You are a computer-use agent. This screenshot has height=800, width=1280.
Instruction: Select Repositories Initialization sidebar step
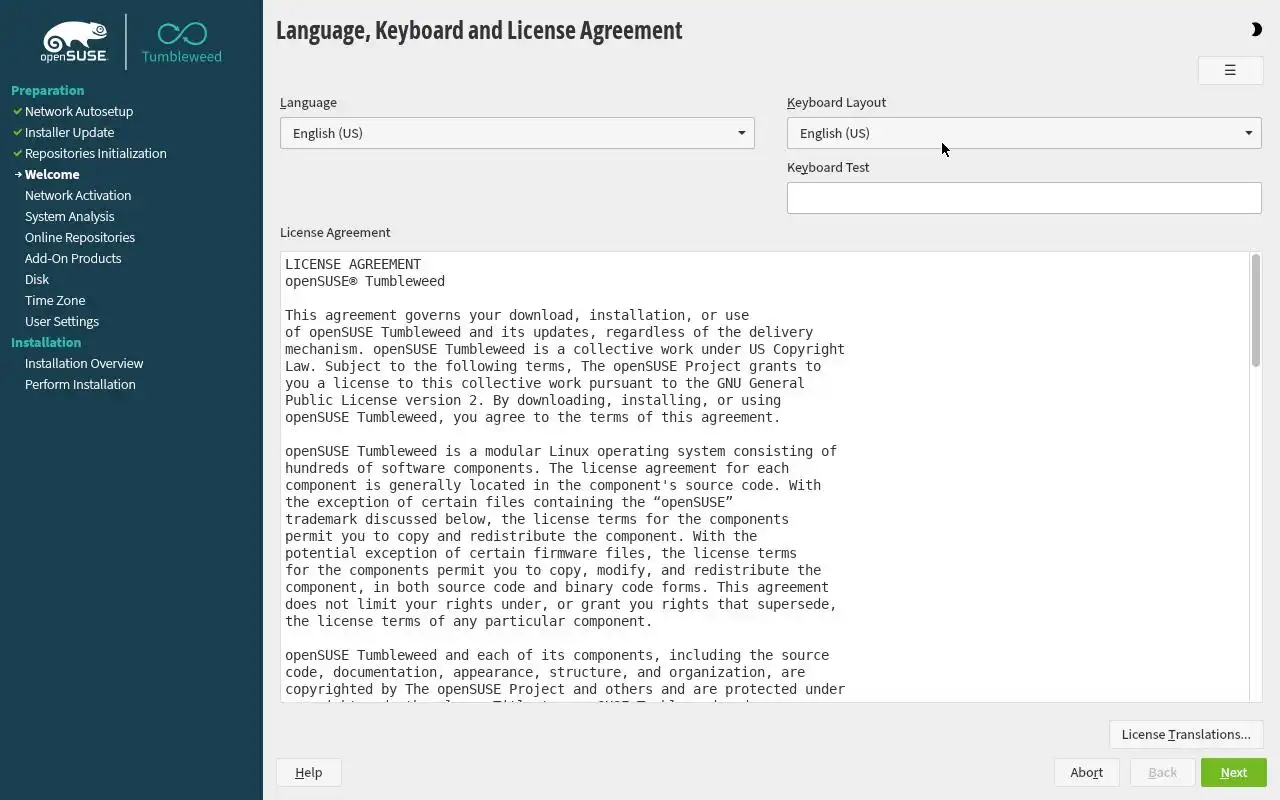pyautogui.click(x=96, y=153)
